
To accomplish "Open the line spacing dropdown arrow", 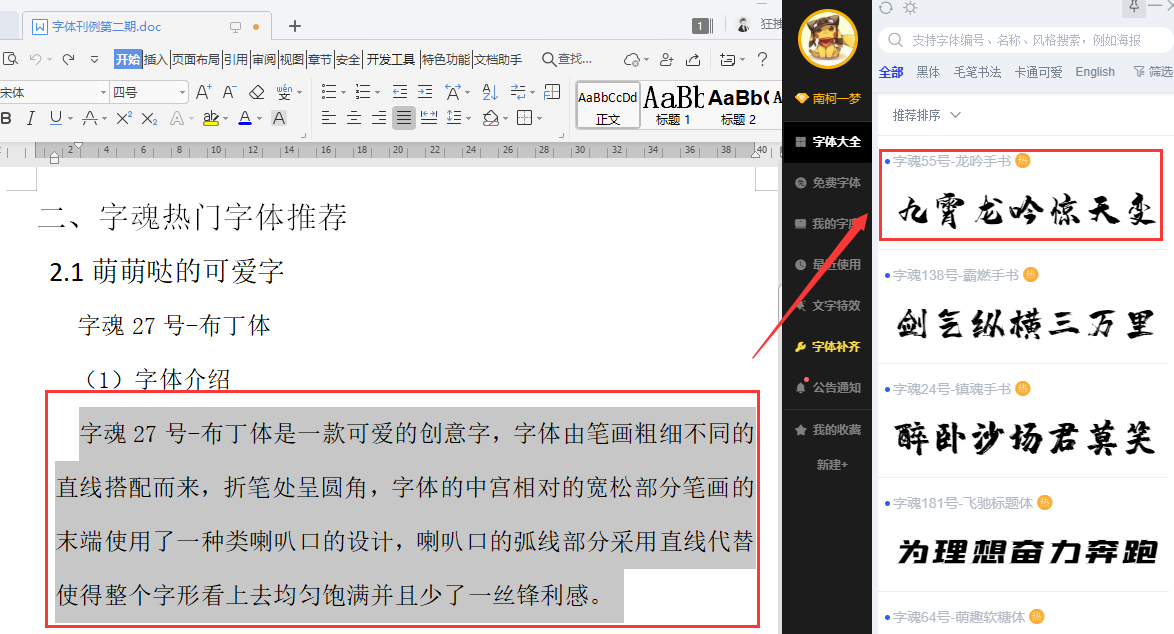I will (468, 119).
